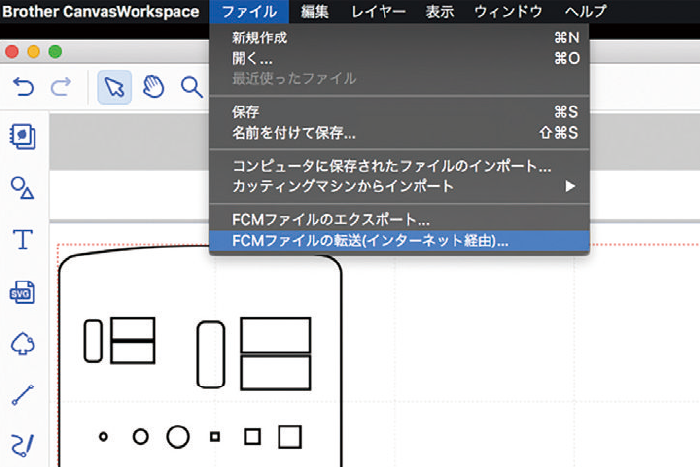Choose 名前を付けて保存... menu entry
Image resolution: width=700 pixels, height=467 pixels.
(400, 133)
